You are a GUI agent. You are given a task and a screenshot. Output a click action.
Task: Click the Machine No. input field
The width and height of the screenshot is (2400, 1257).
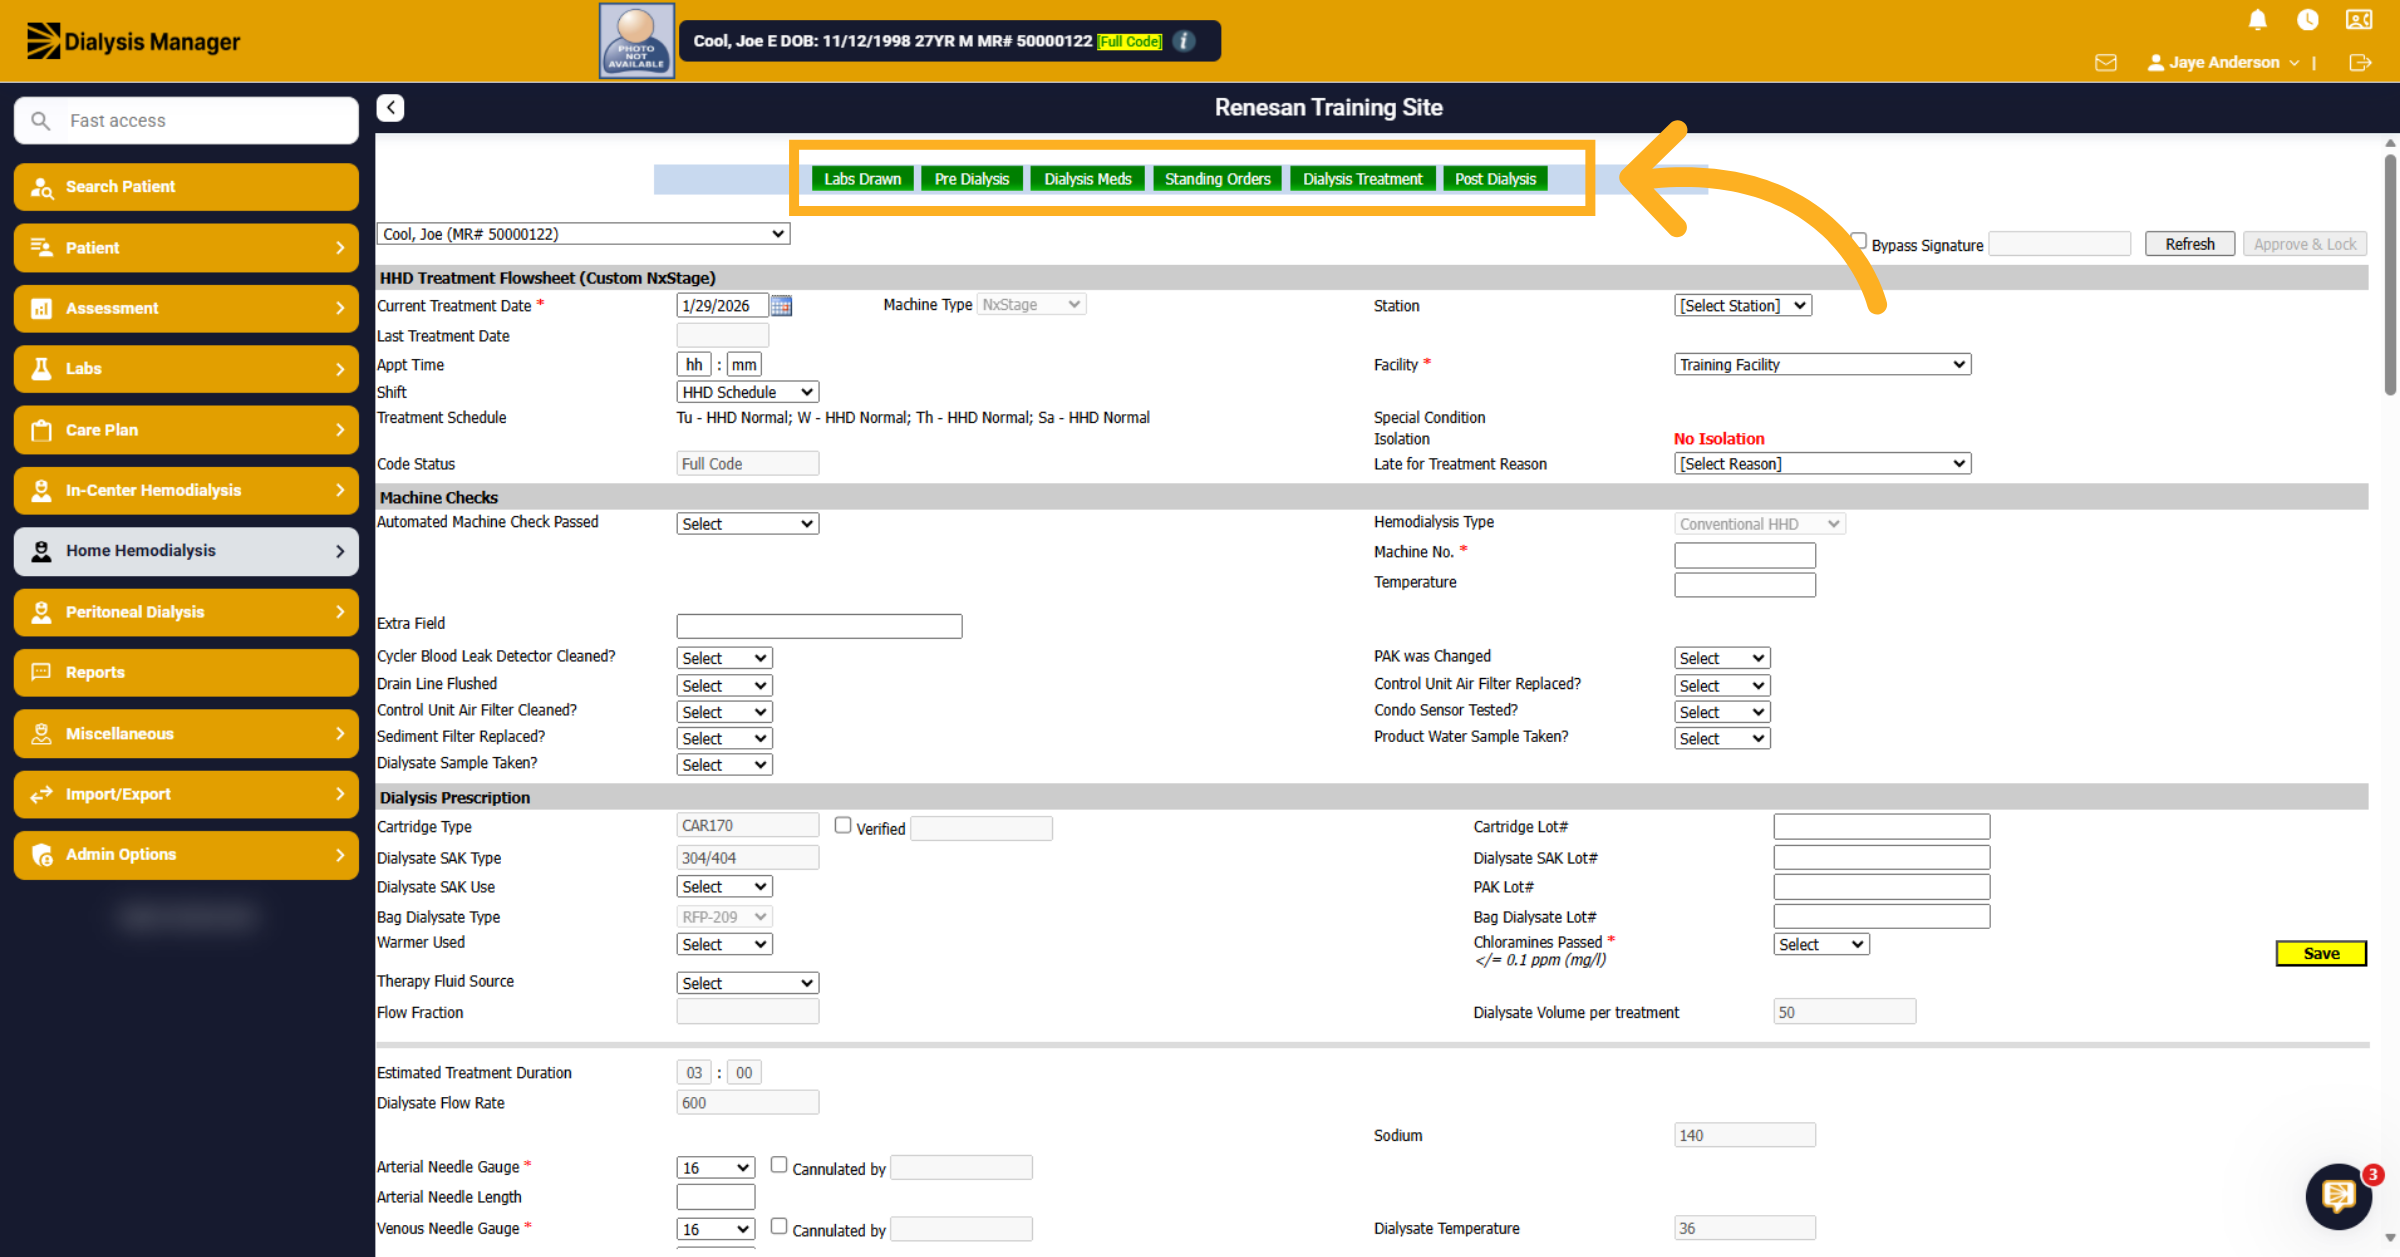(1745, 555)
